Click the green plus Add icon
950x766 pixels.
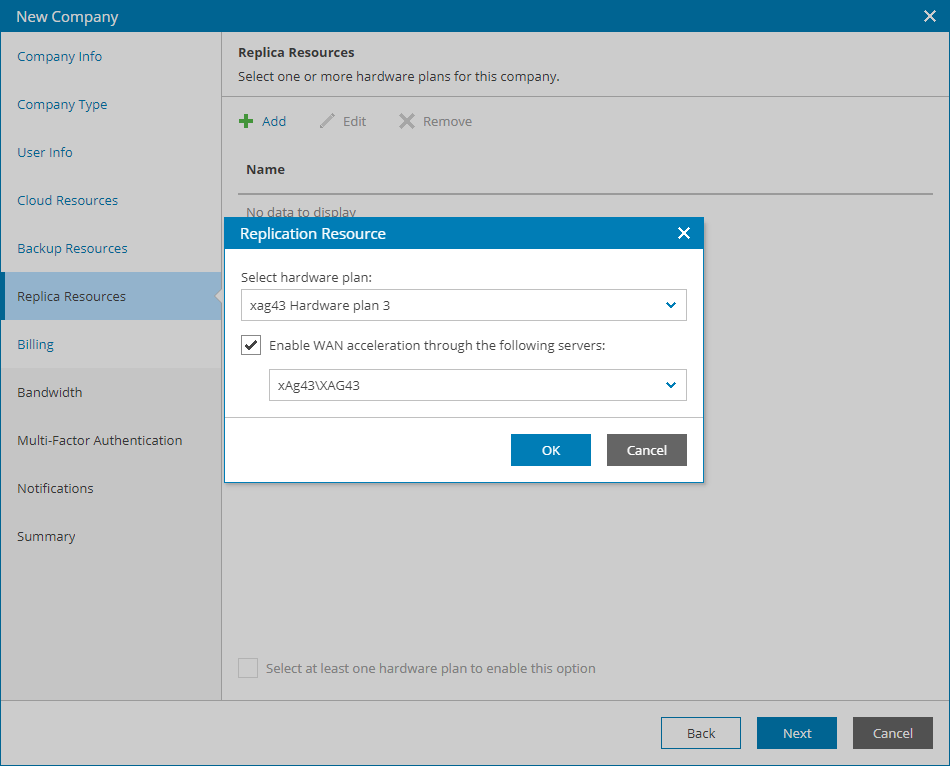tap(246, 121)
